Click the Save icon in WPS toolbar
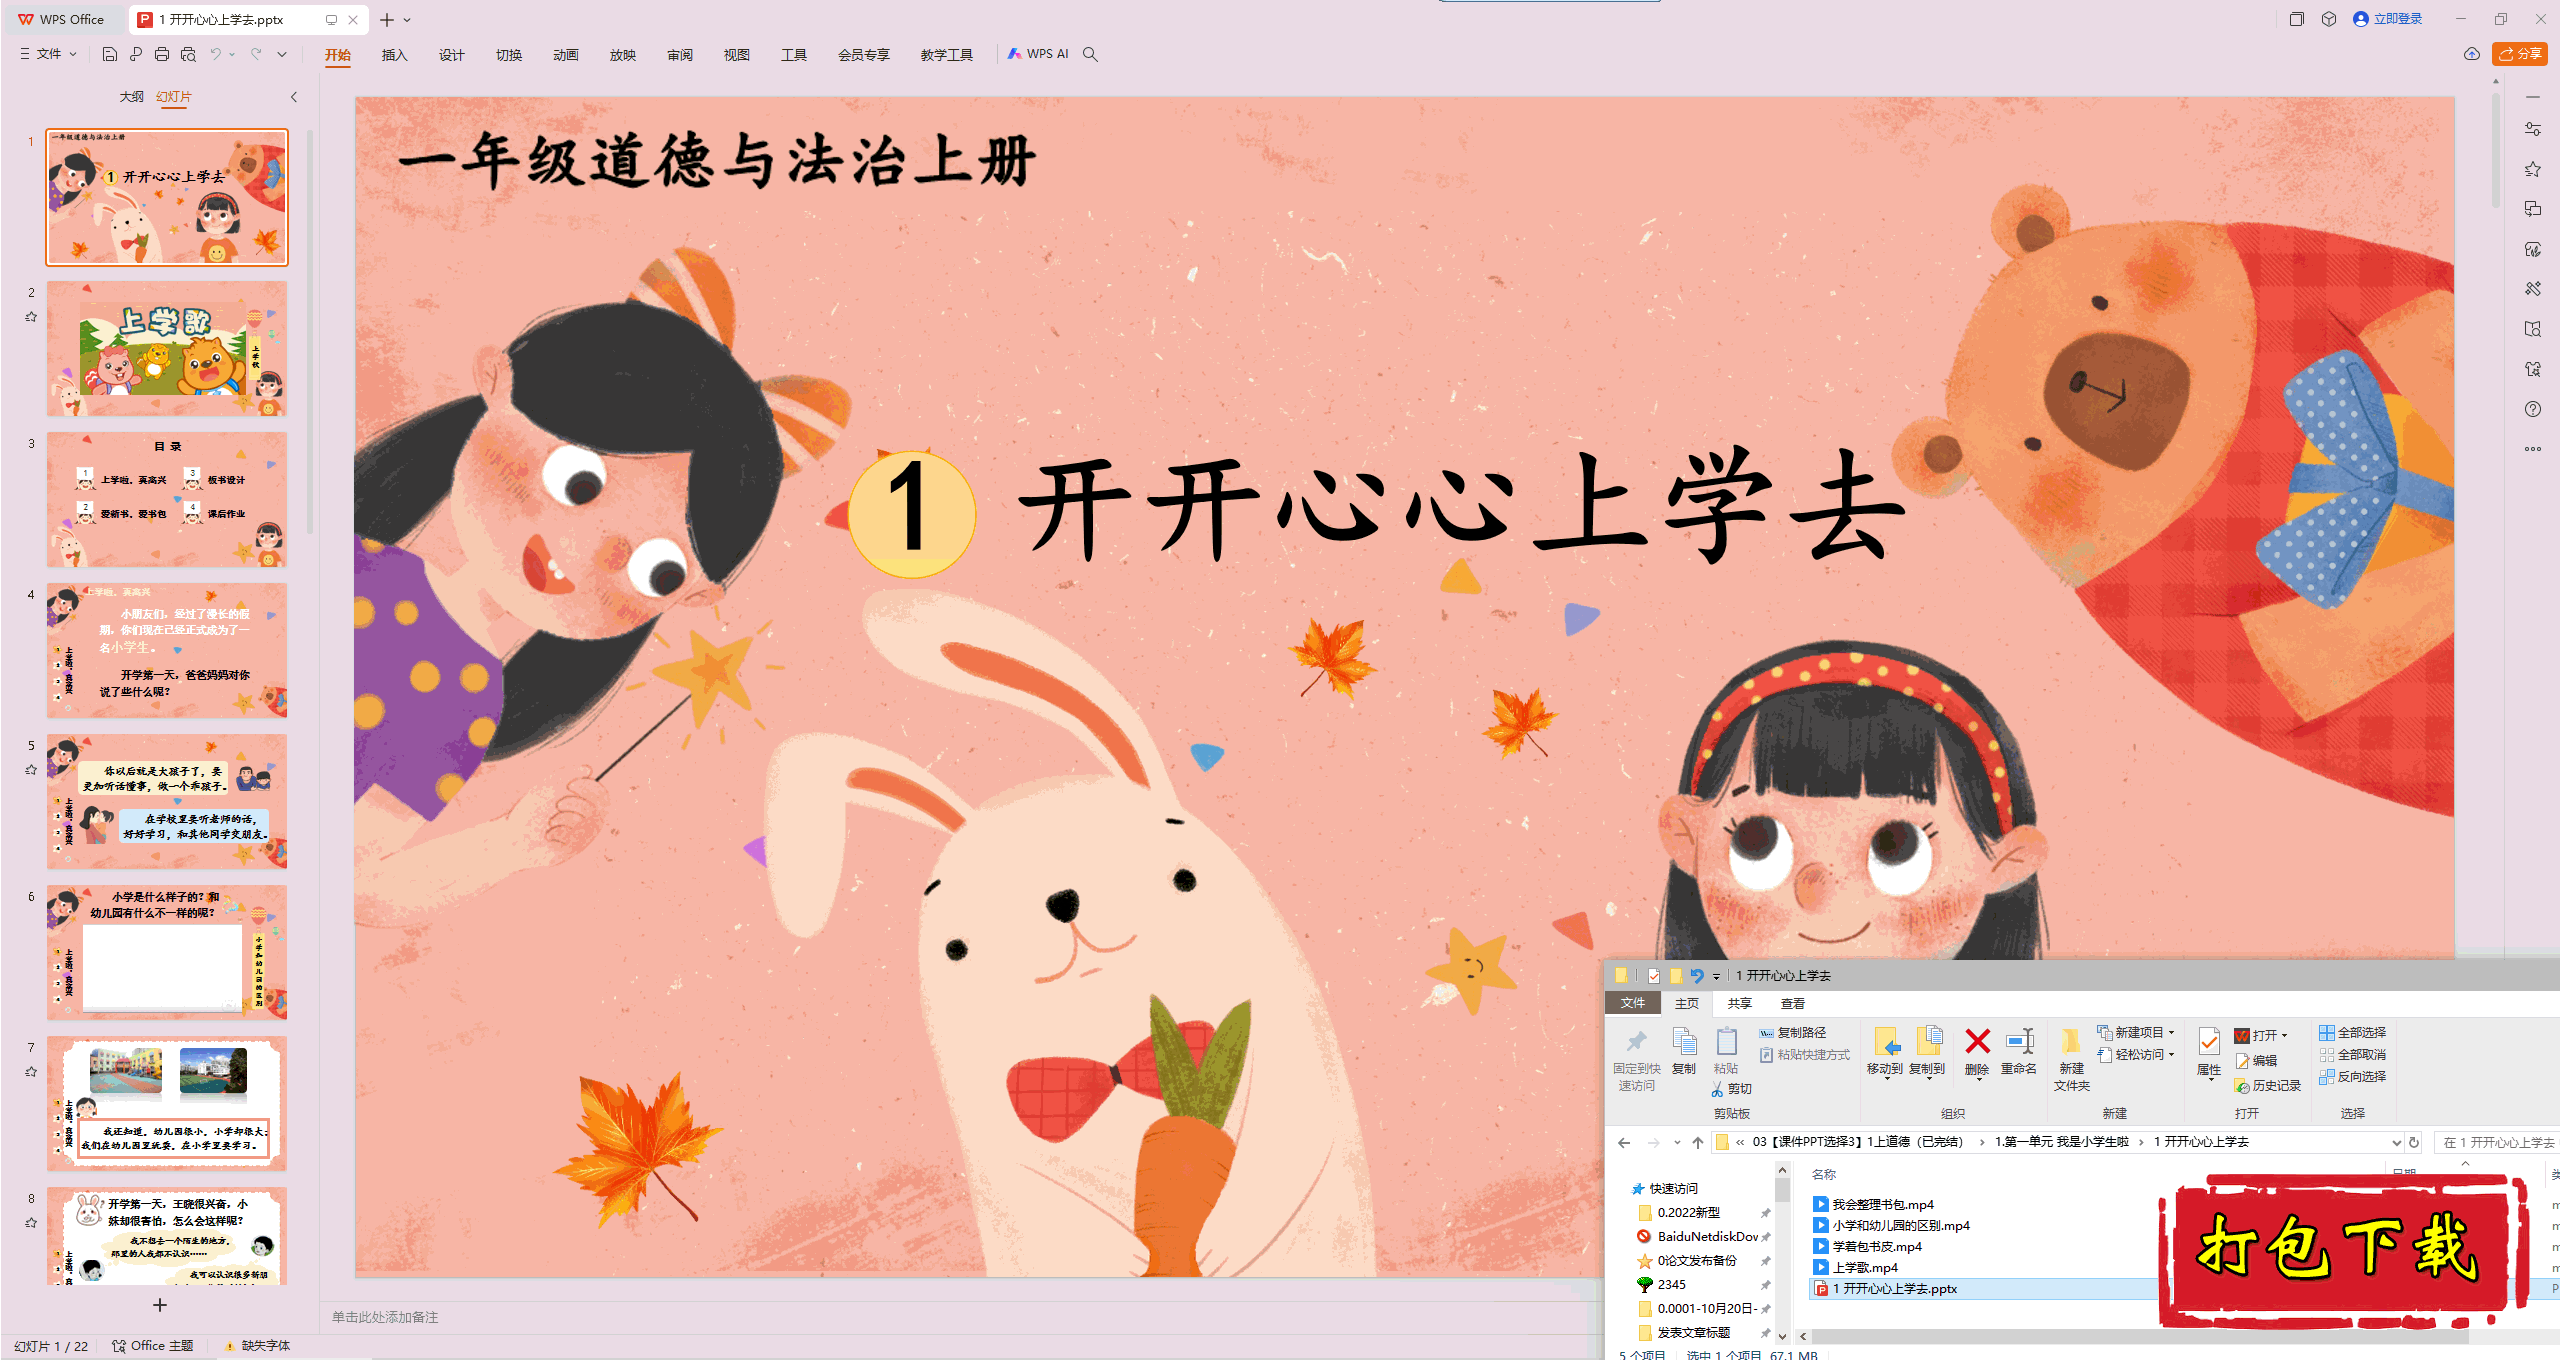This screenshot has height=1360, width=2560. pyautogui.click(x=110, y=54)
